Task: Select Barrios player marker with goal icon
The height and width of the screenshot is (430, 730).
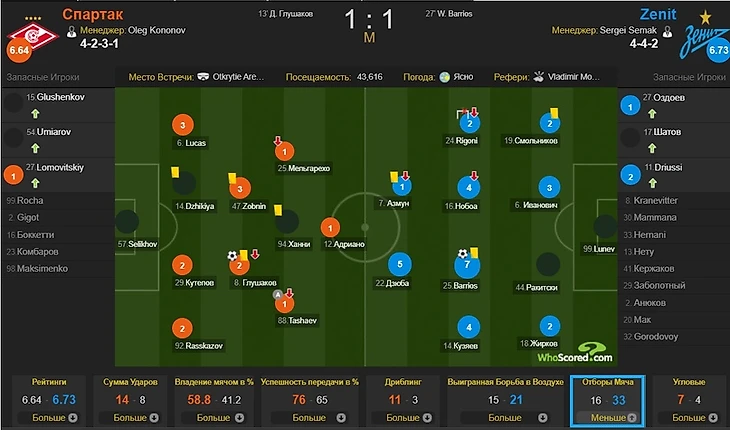Action: pos(466,264)
